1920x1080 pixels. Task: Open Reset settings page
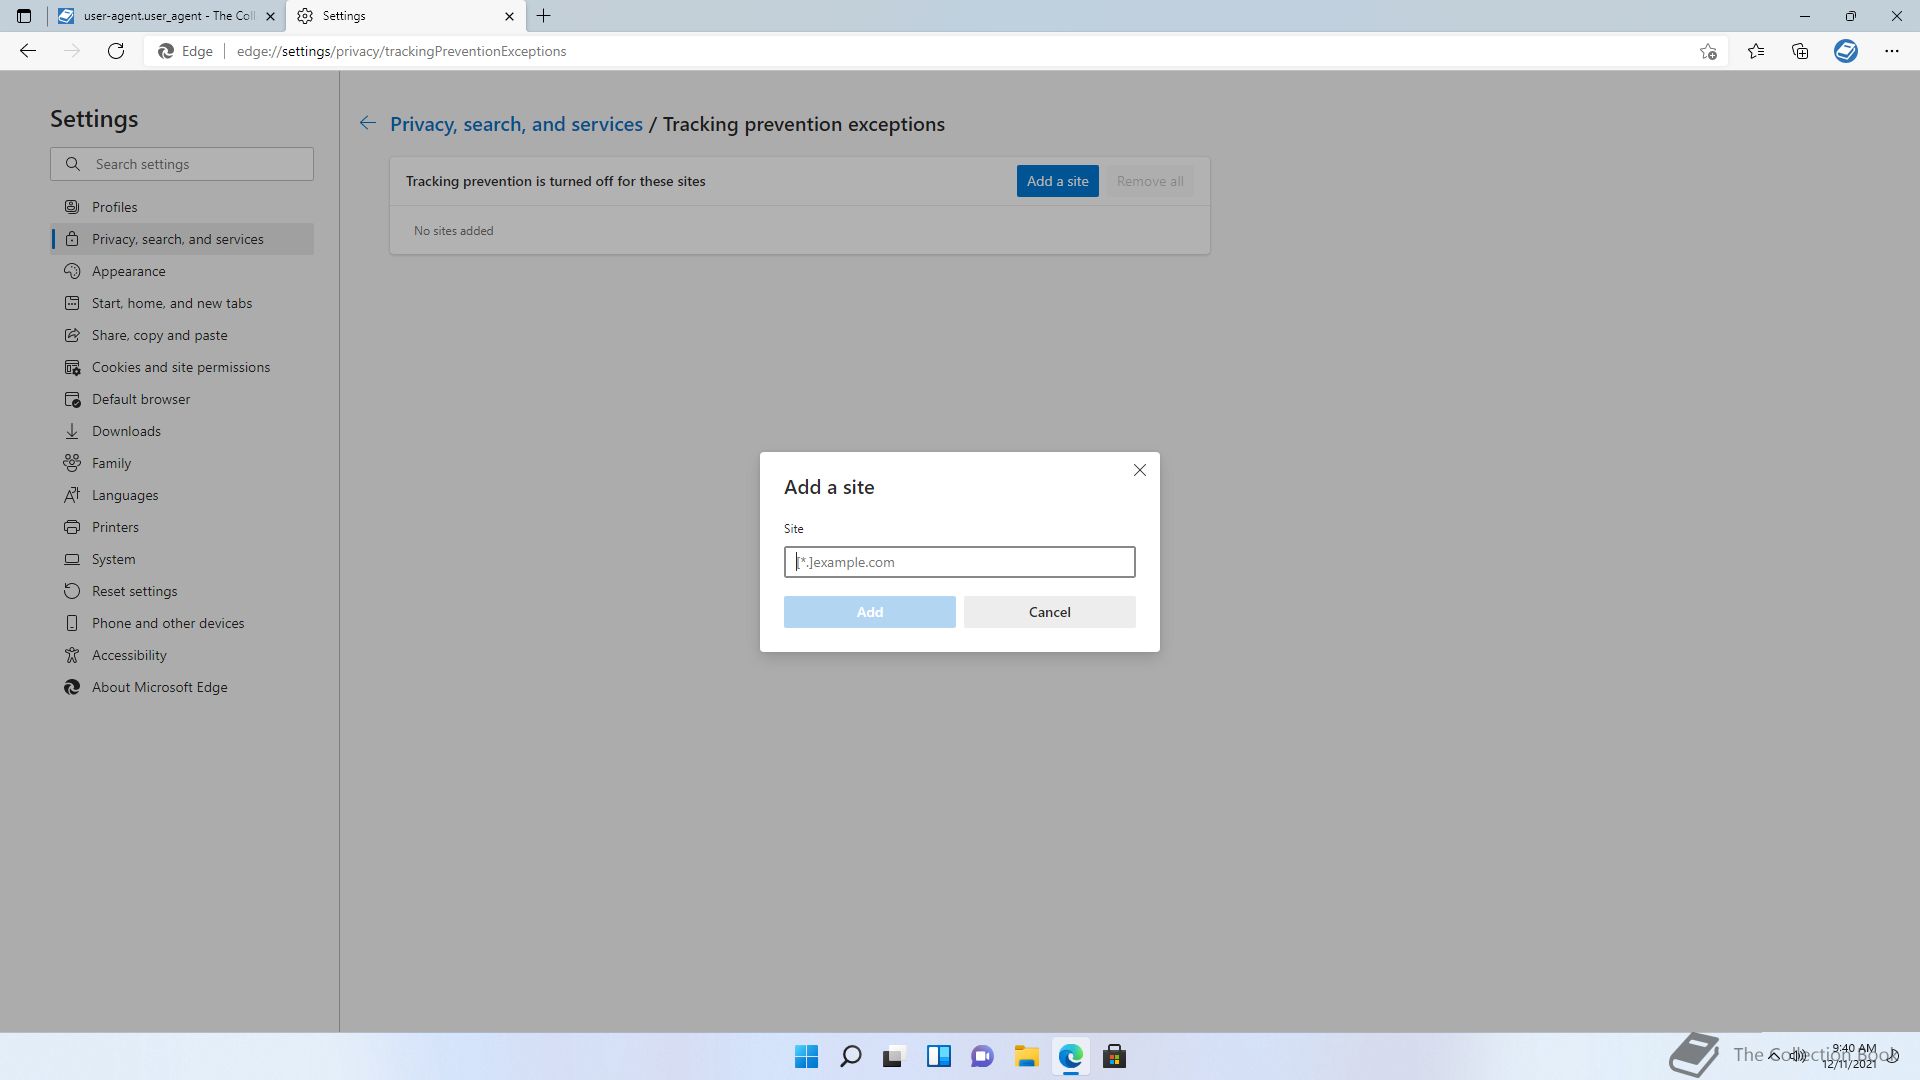coord(182,591)
